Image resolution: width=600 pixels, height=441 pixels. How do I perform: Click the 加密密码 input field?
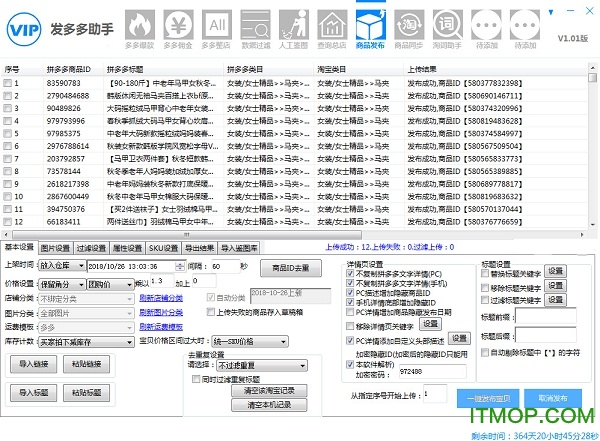coord(432,371)
